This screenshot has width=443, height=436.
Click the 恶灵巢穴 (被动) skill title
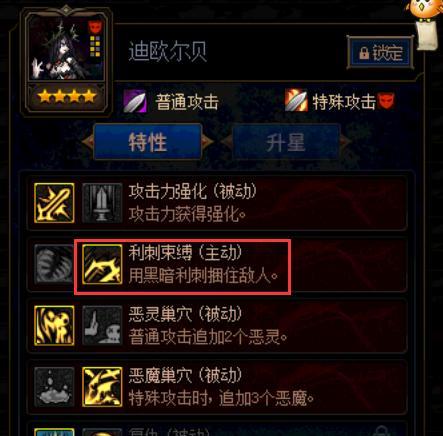coord(185,314)
